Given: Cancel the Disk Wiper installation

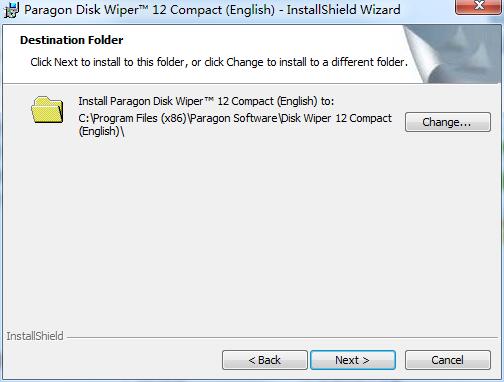Looking at the screenshot, I should click(448, 360).
